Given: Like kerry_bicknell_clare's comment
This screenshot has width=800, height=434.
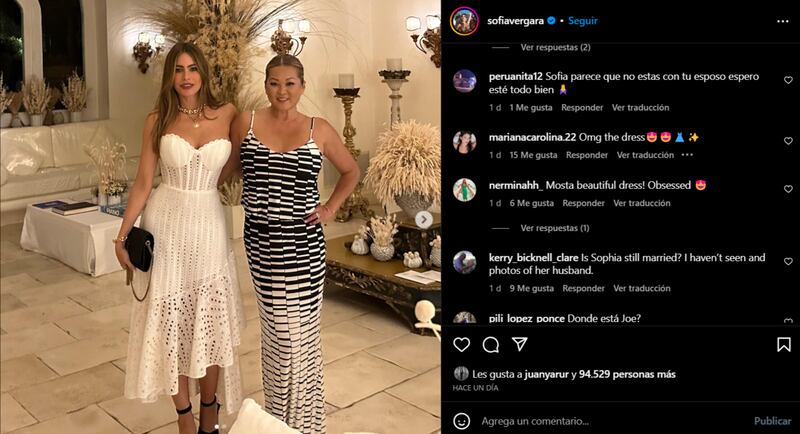Looking at the screenshot, I should [788, 261].
